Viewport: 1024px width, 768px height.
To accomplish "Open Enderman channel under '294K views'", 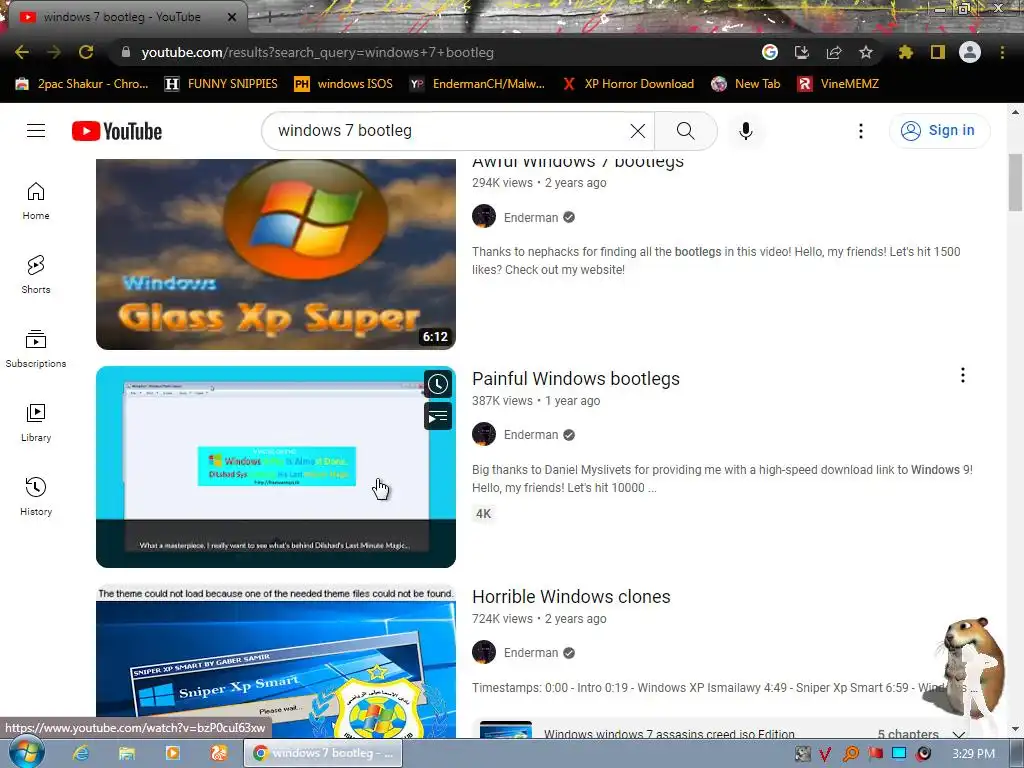I will tap(531, 217).
